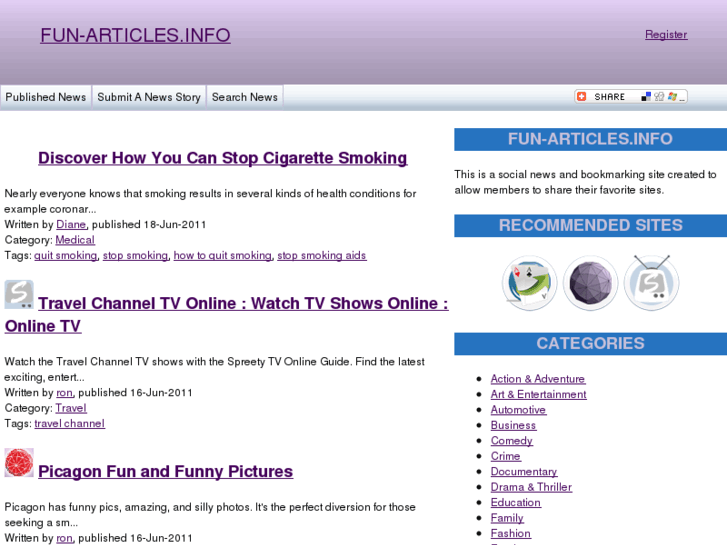Image resolution: width=727 pixels, height=545 pixels.
Task: Open Comedy category
Action: pyautogui.click(x=512, y=441)
